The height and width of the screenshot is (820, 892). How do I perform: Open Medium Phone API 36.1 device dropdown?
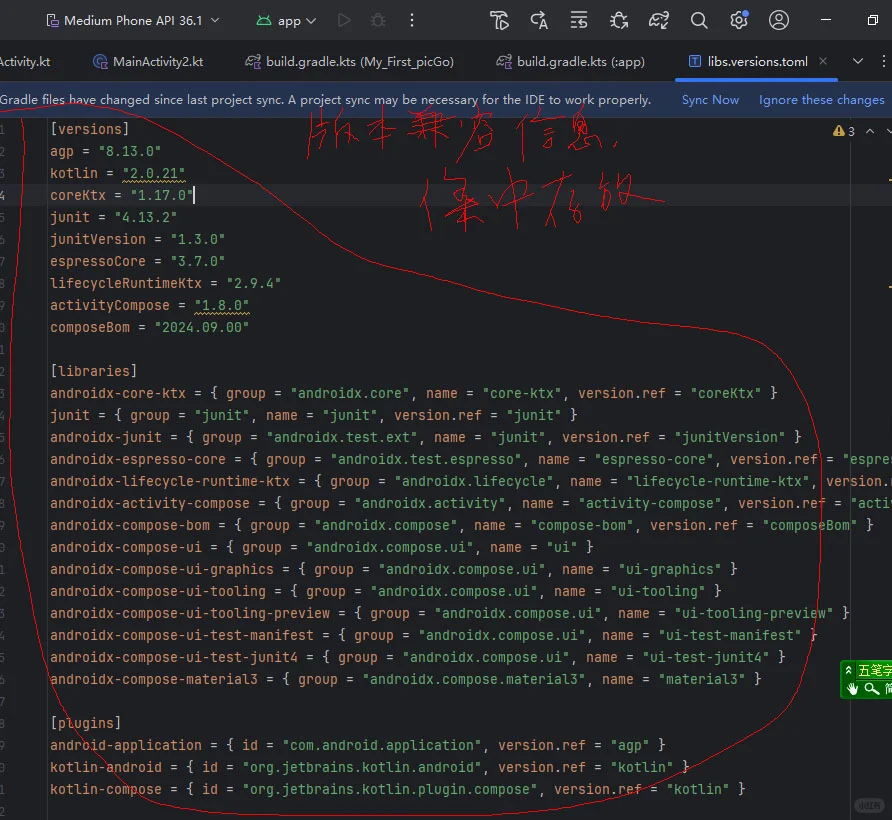click(133, 20)
